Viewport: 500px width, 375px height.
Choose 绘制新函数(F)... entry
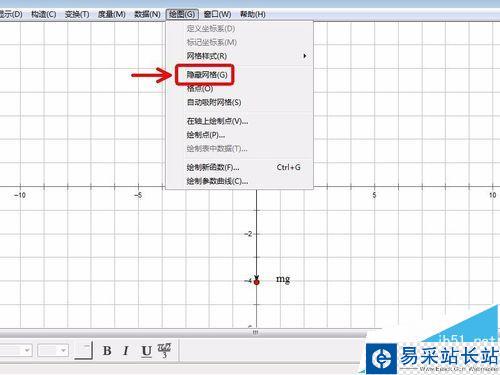click(x=239, y=167)
